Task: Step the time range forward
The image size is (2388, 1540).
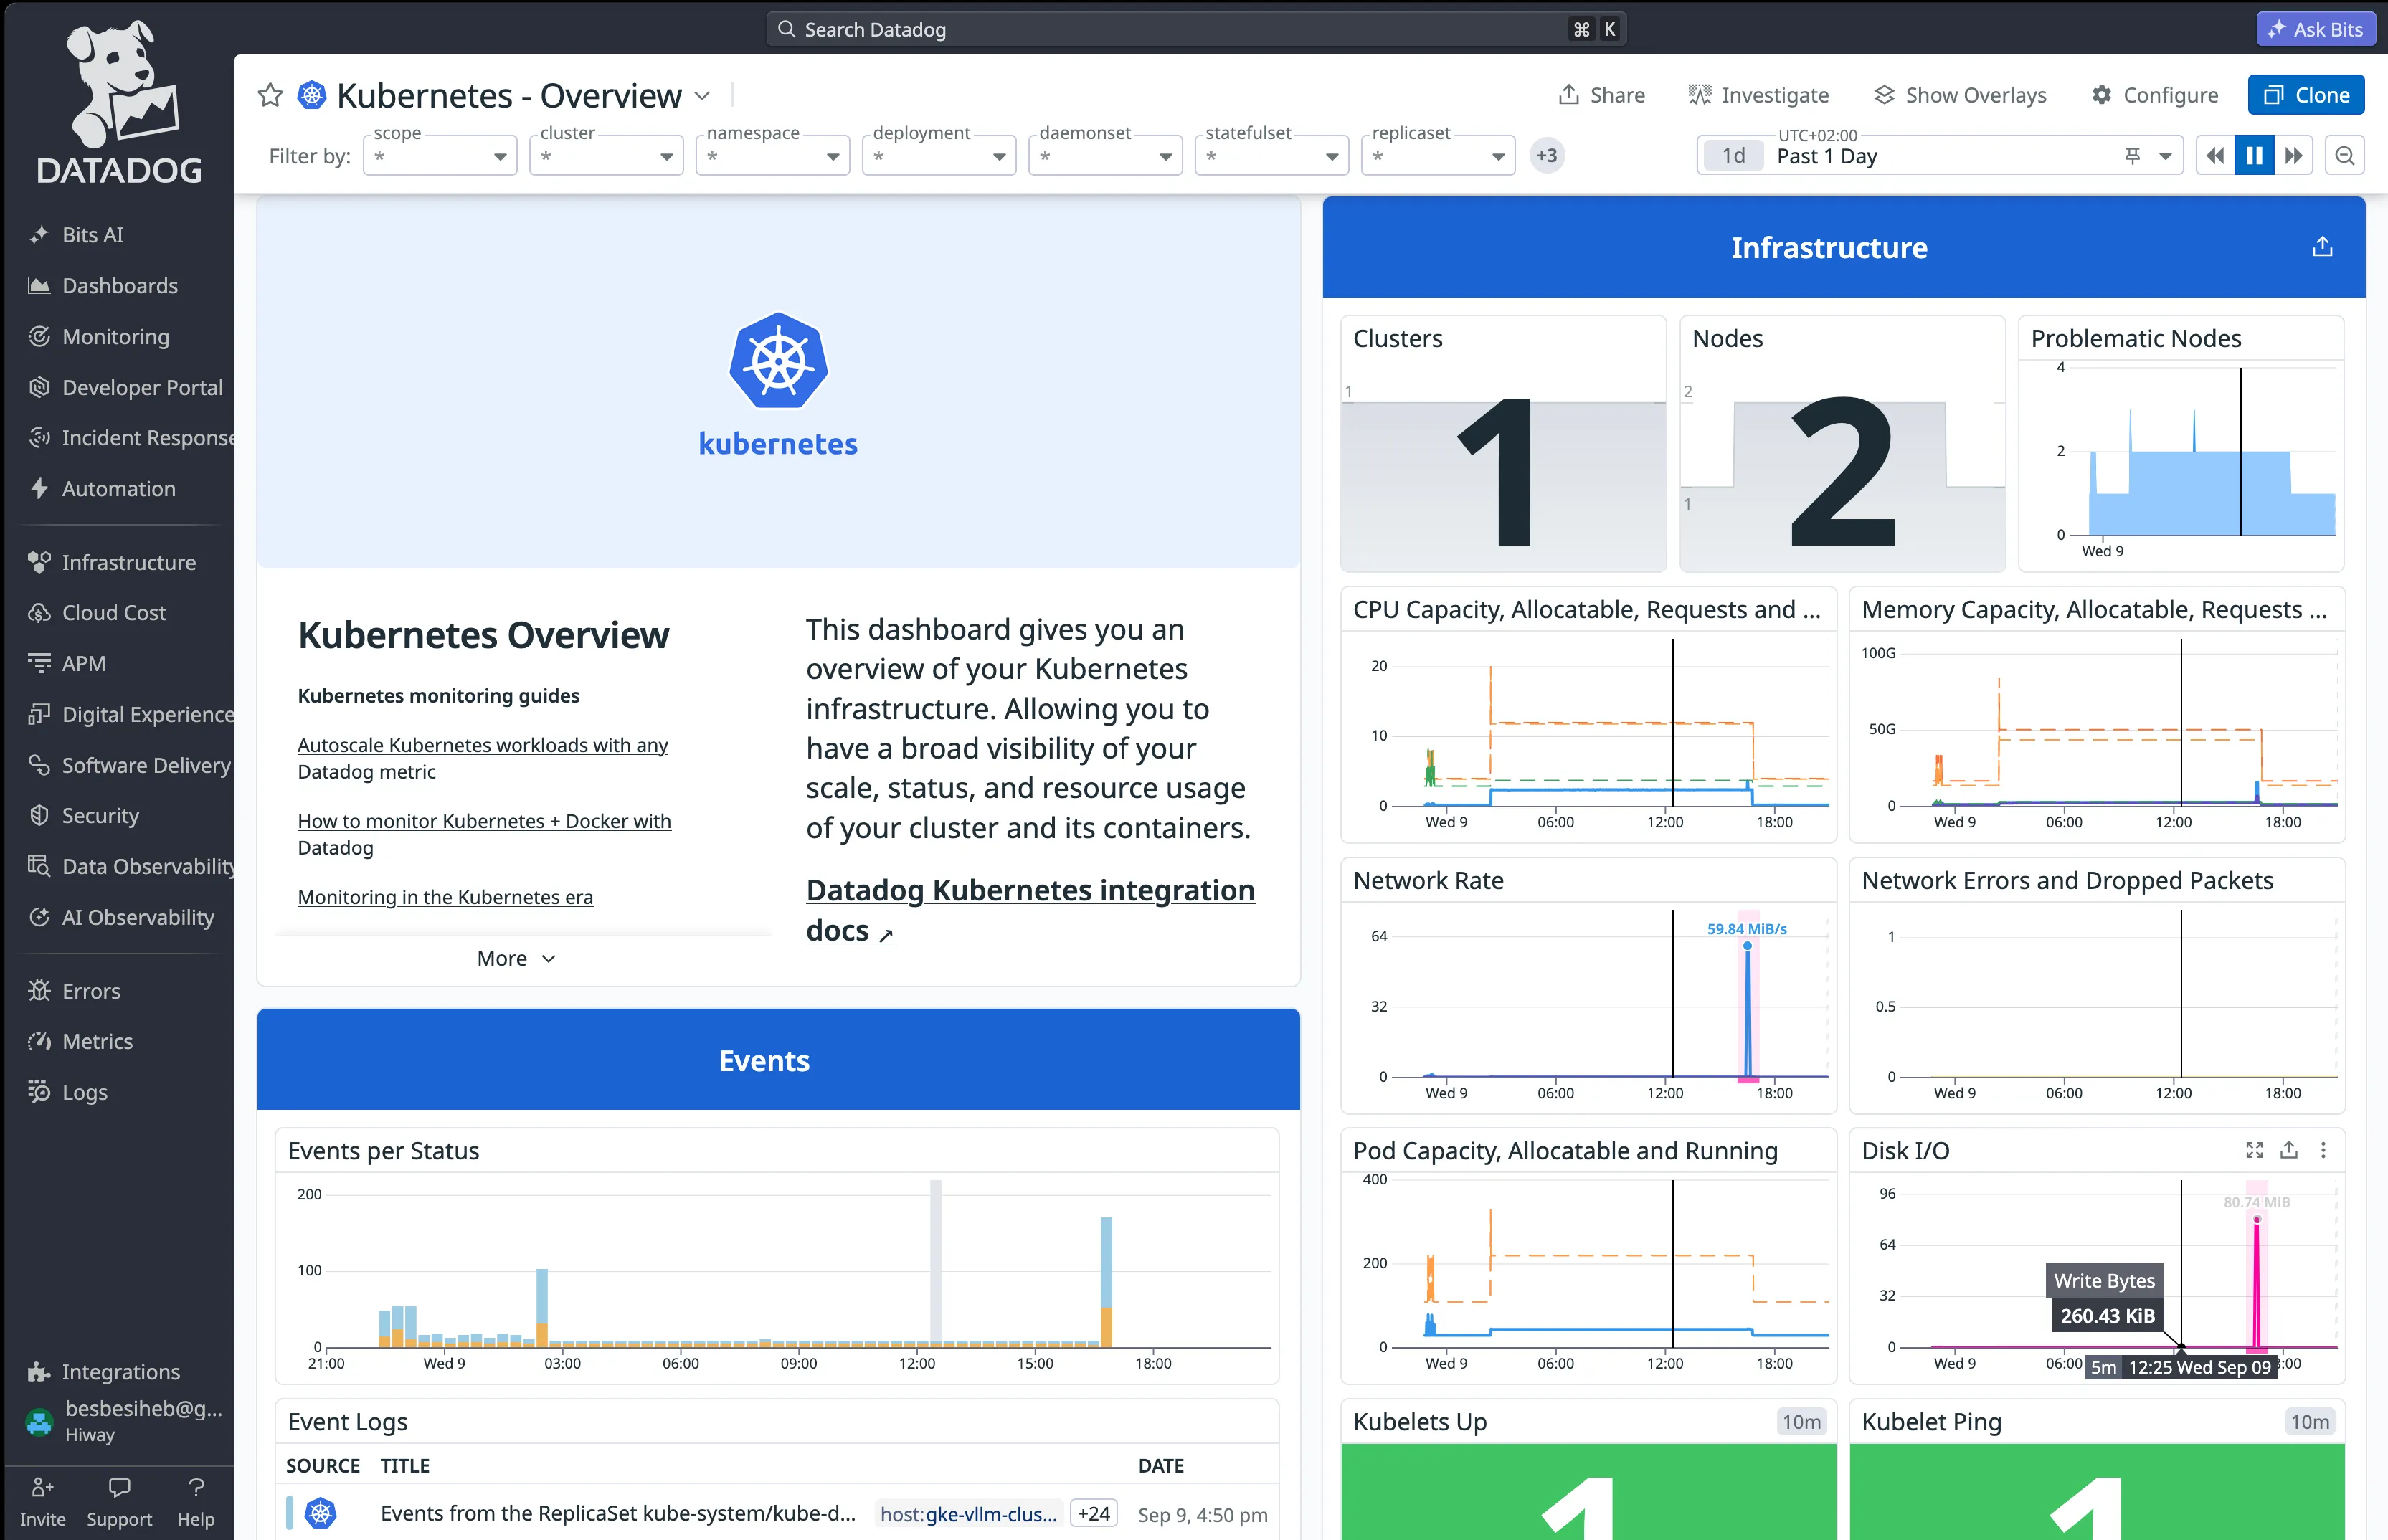Action: point(2294,156)
